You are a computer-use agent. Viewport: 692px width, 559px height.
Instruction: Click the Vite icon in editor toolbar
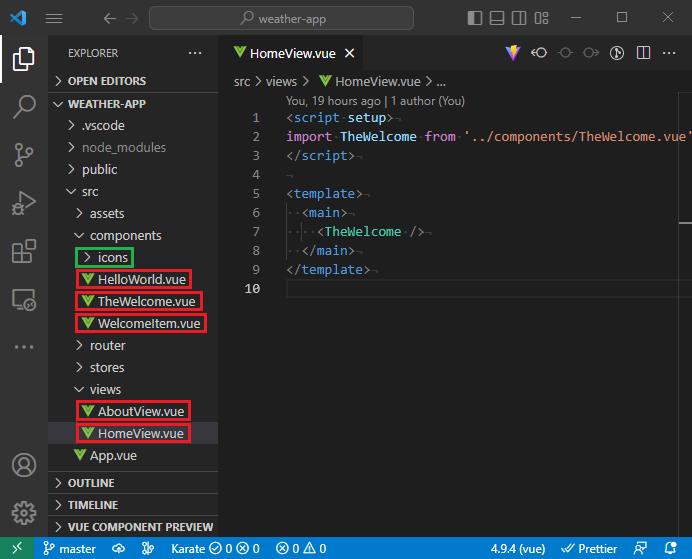(x=513, y=53)
